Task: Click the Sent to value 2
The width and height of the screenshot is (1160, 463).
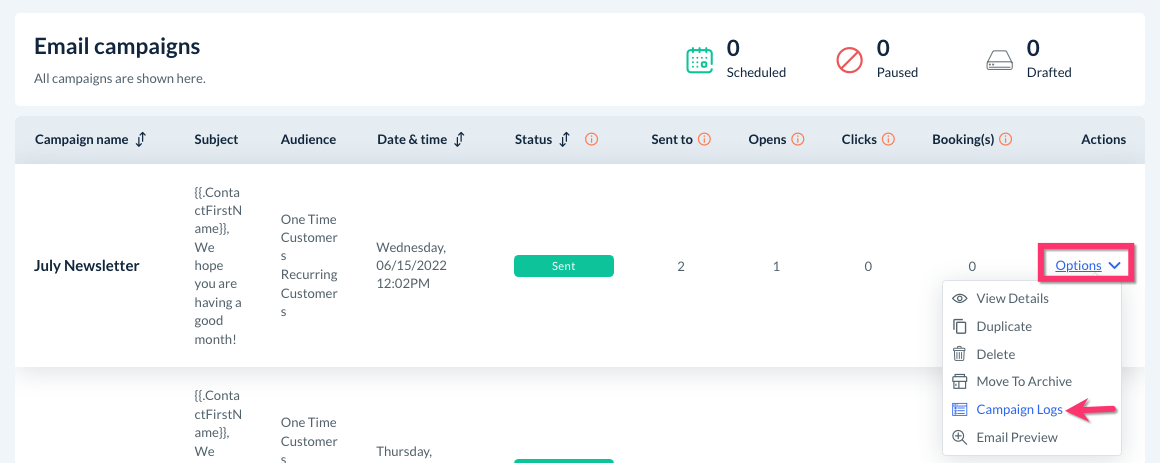Action: tap(681, 266)
